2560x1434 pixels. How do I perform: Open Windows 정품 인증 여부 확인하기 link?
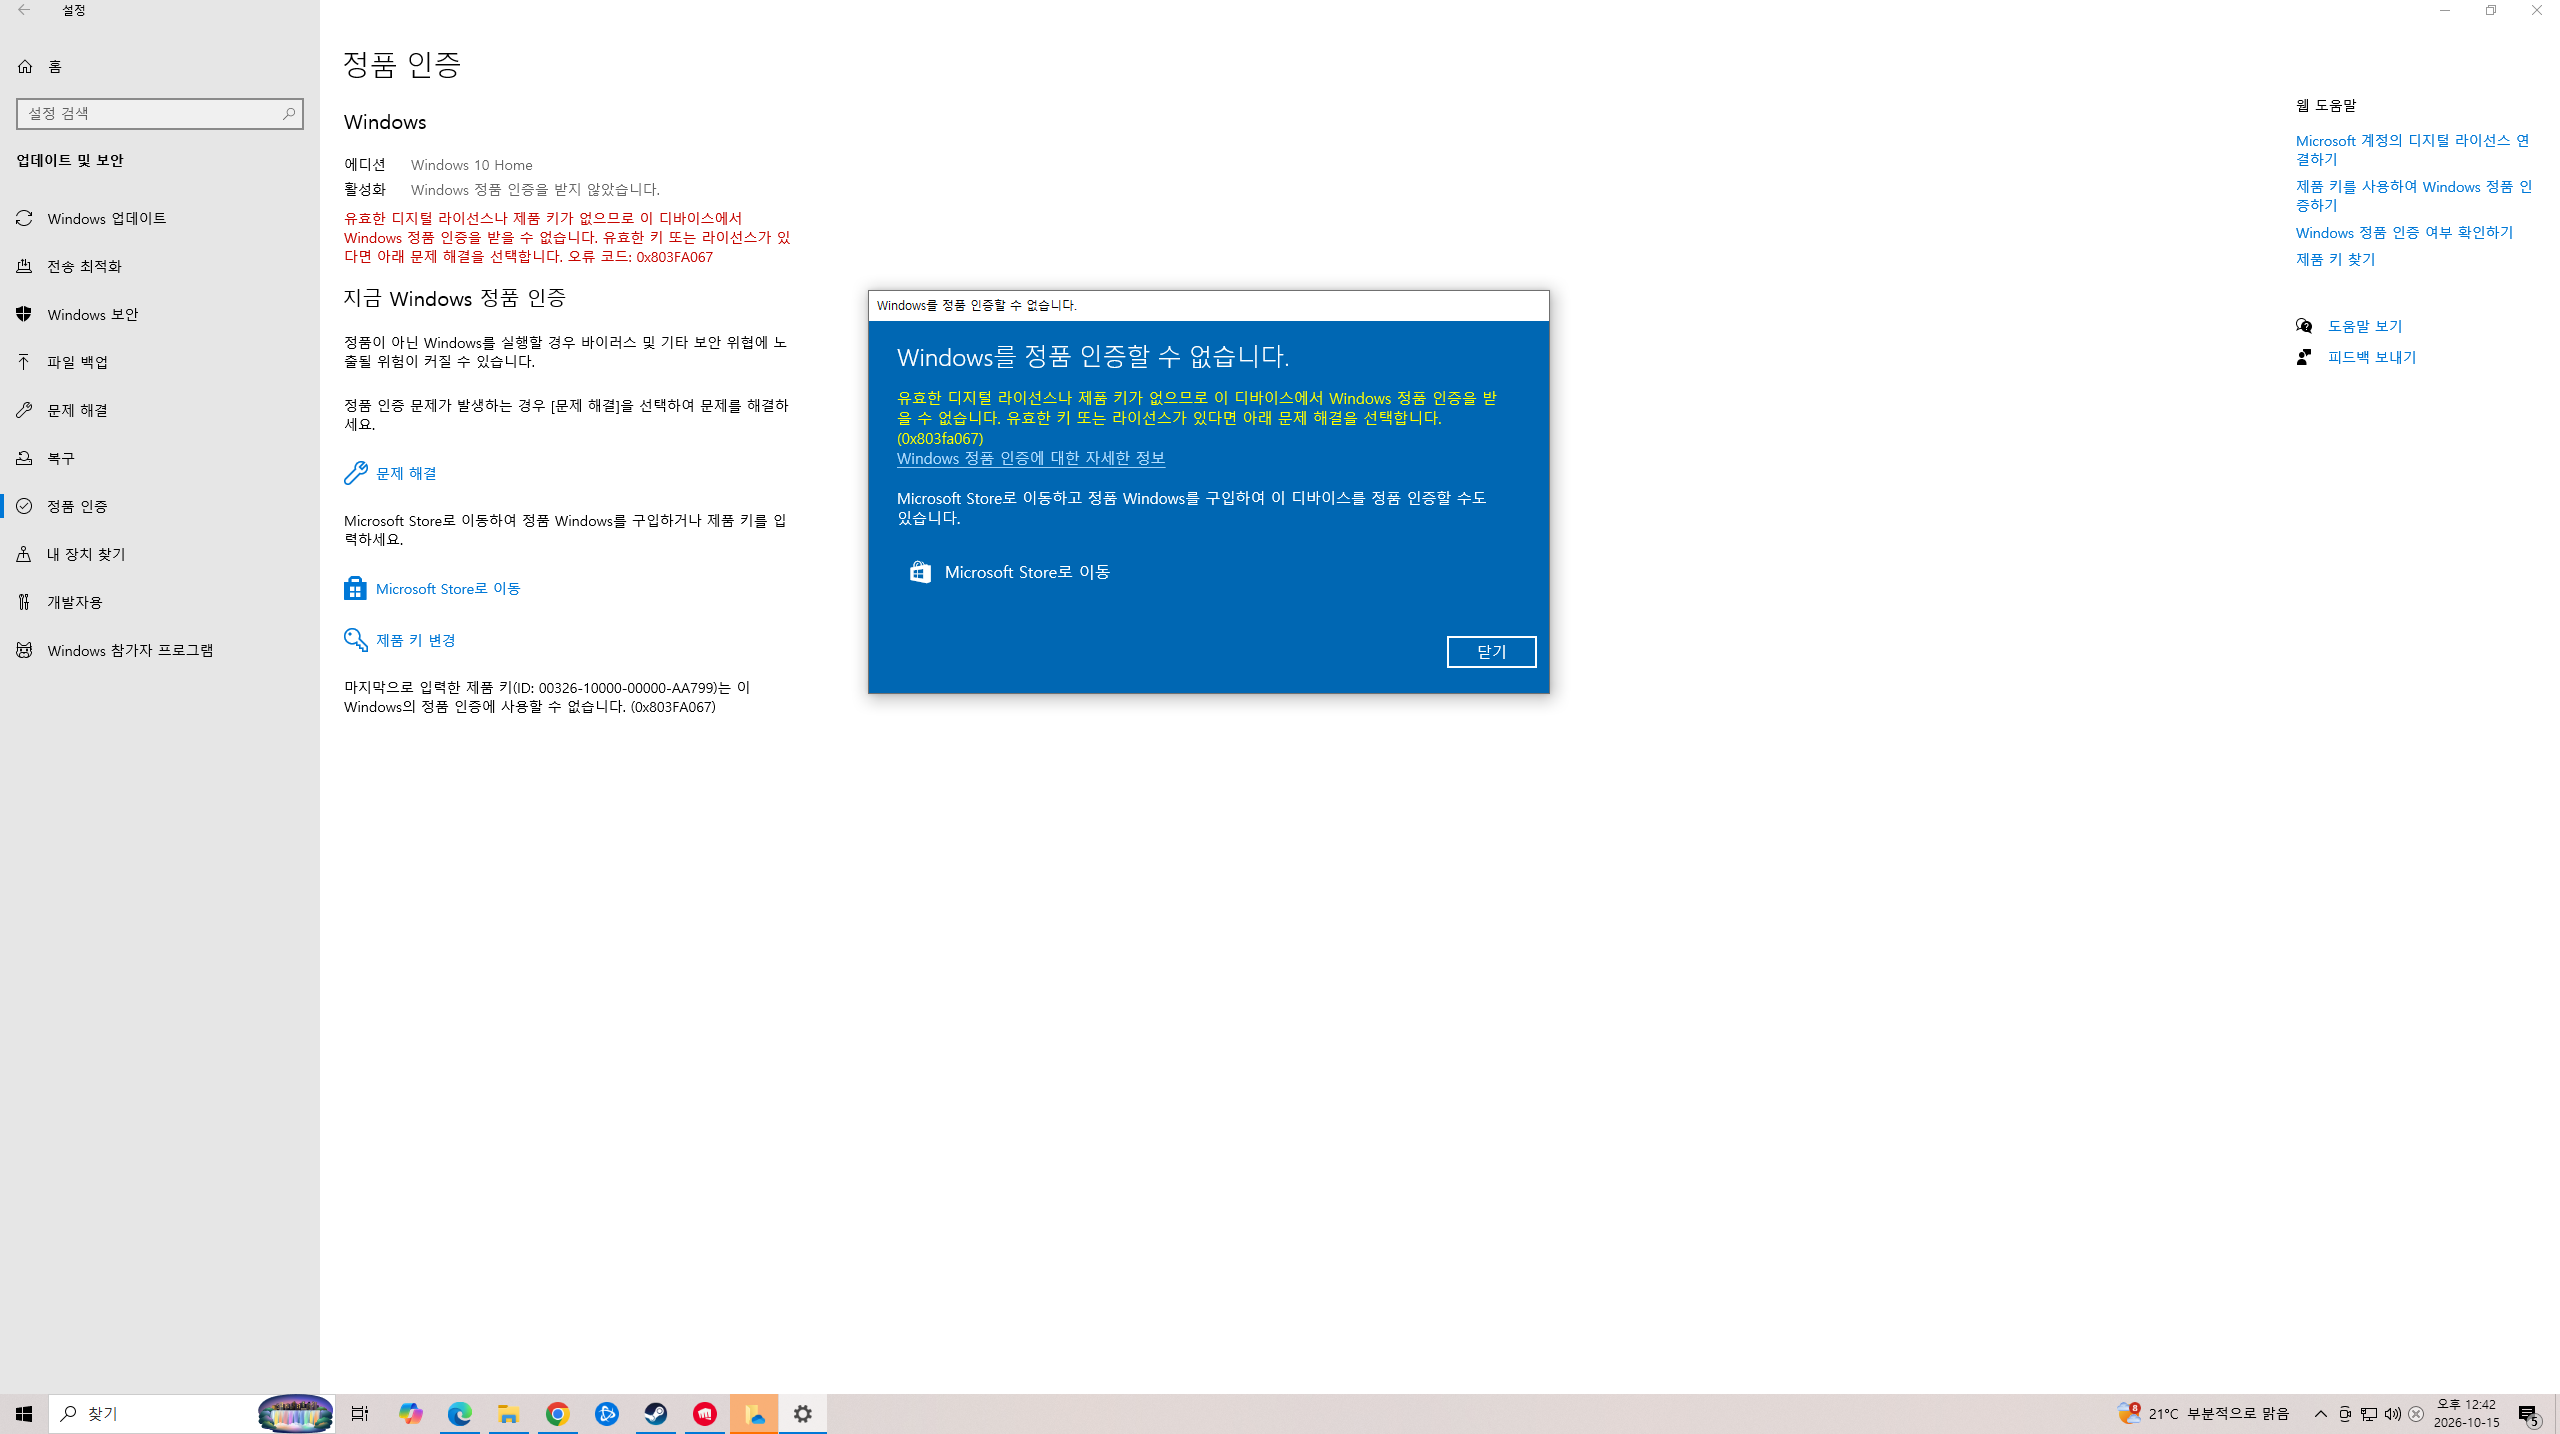2404,232
